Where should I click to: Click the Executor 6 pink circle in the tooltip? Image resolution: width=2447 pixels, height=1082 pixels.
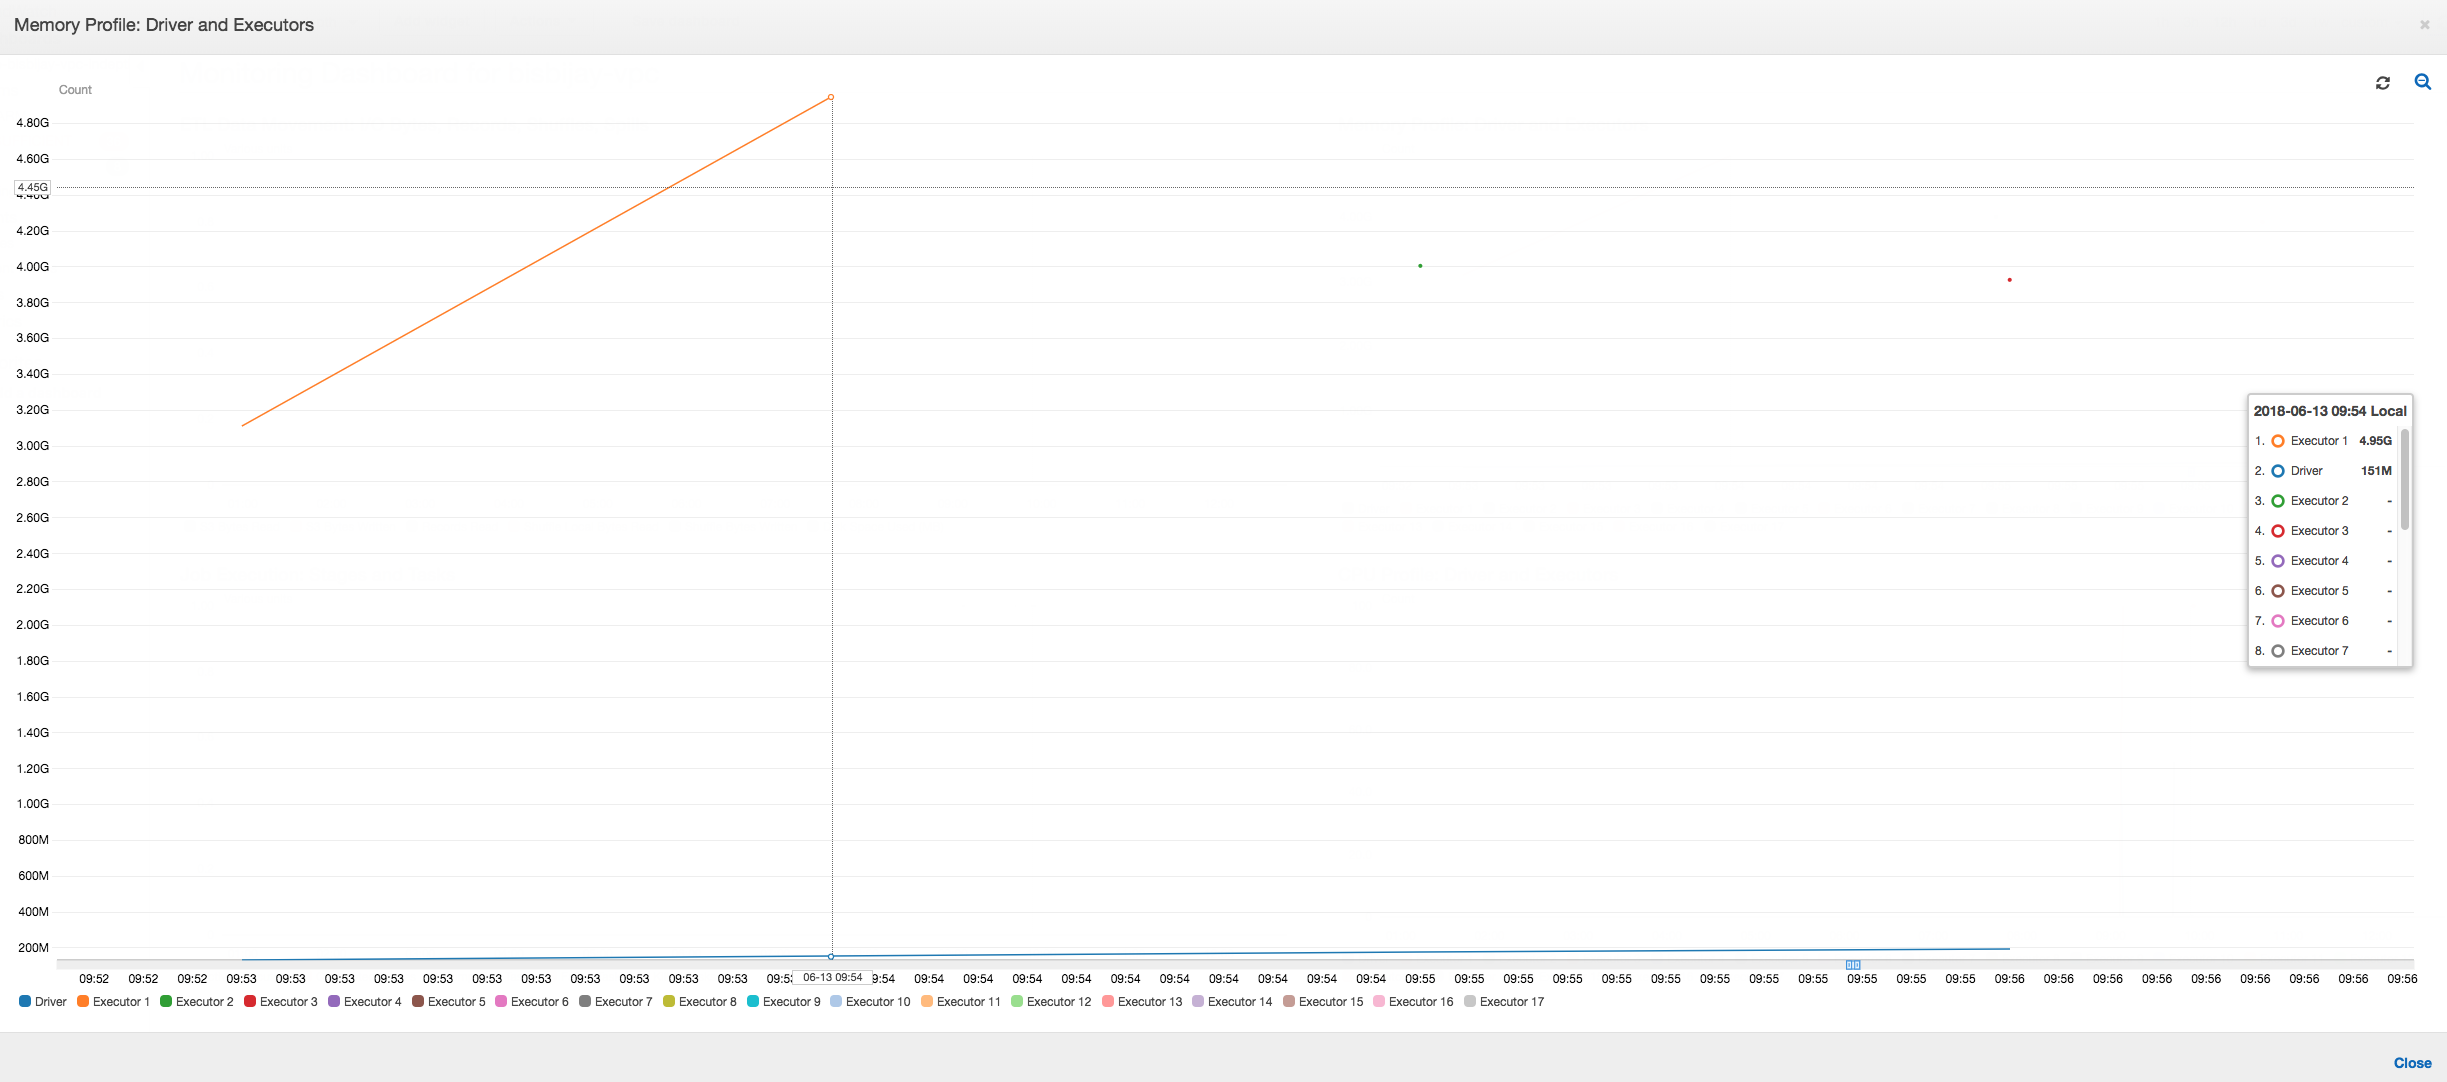[x=2277, y=620]
